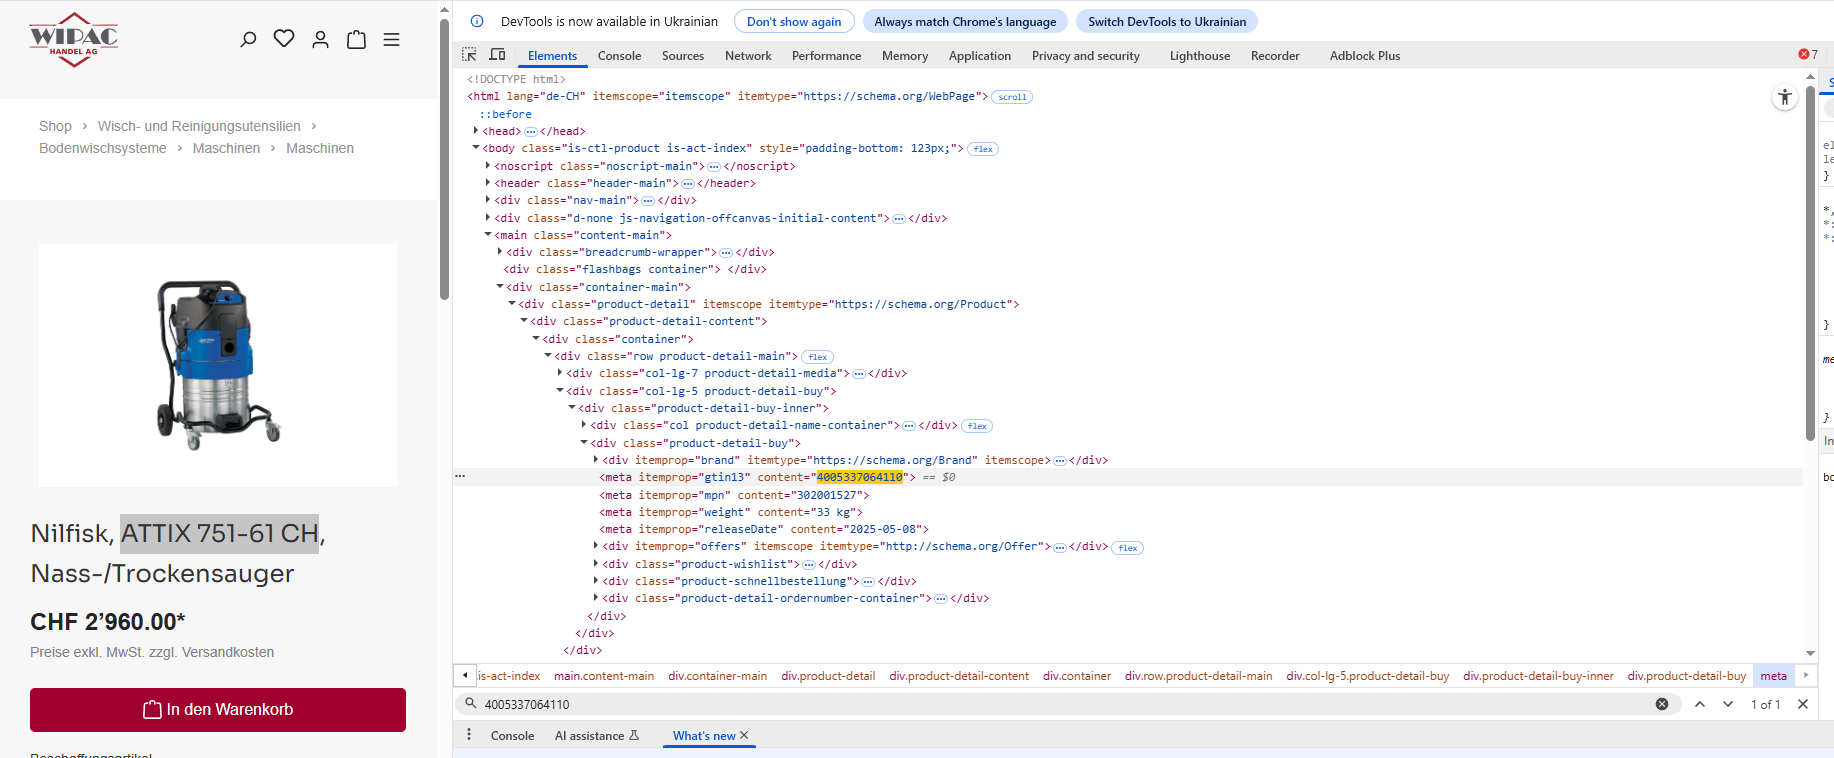Viewport: 1834px width, 758px height.
Task: Switch to the Console tab in top bar
Action: [x=619, y=56]
